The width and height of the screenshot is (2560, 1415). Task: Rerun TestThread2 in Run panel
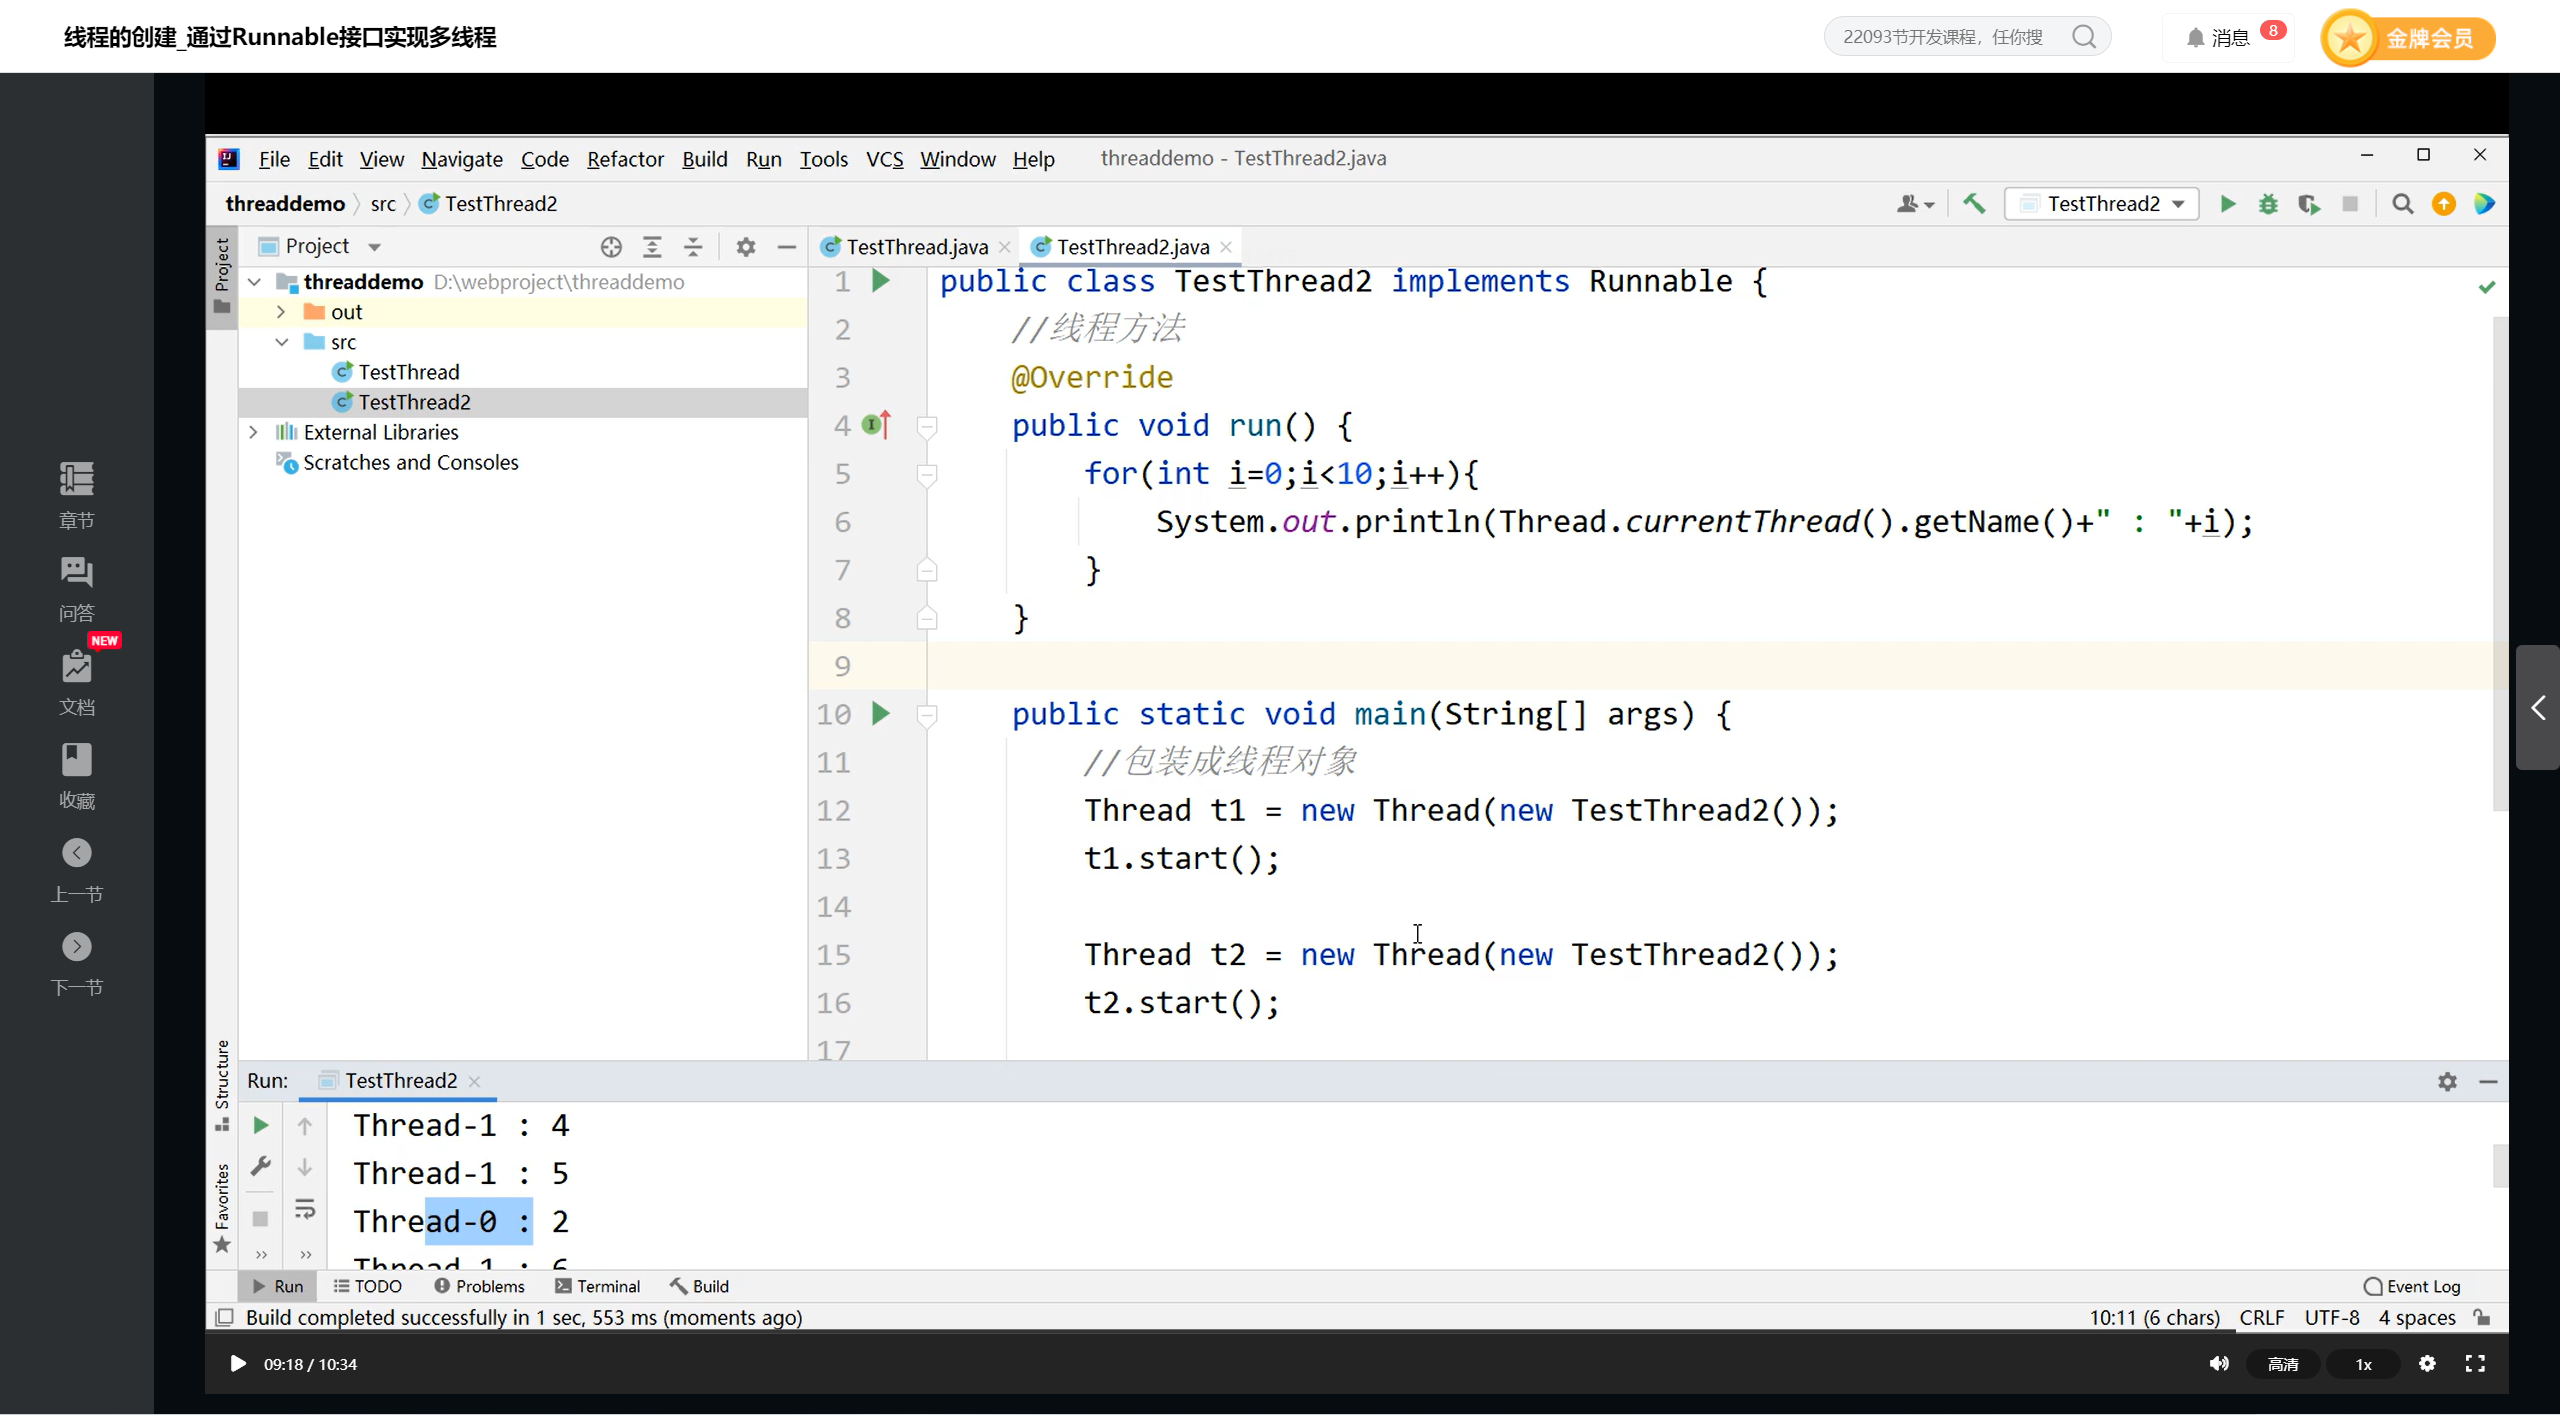pos(260,1125)
